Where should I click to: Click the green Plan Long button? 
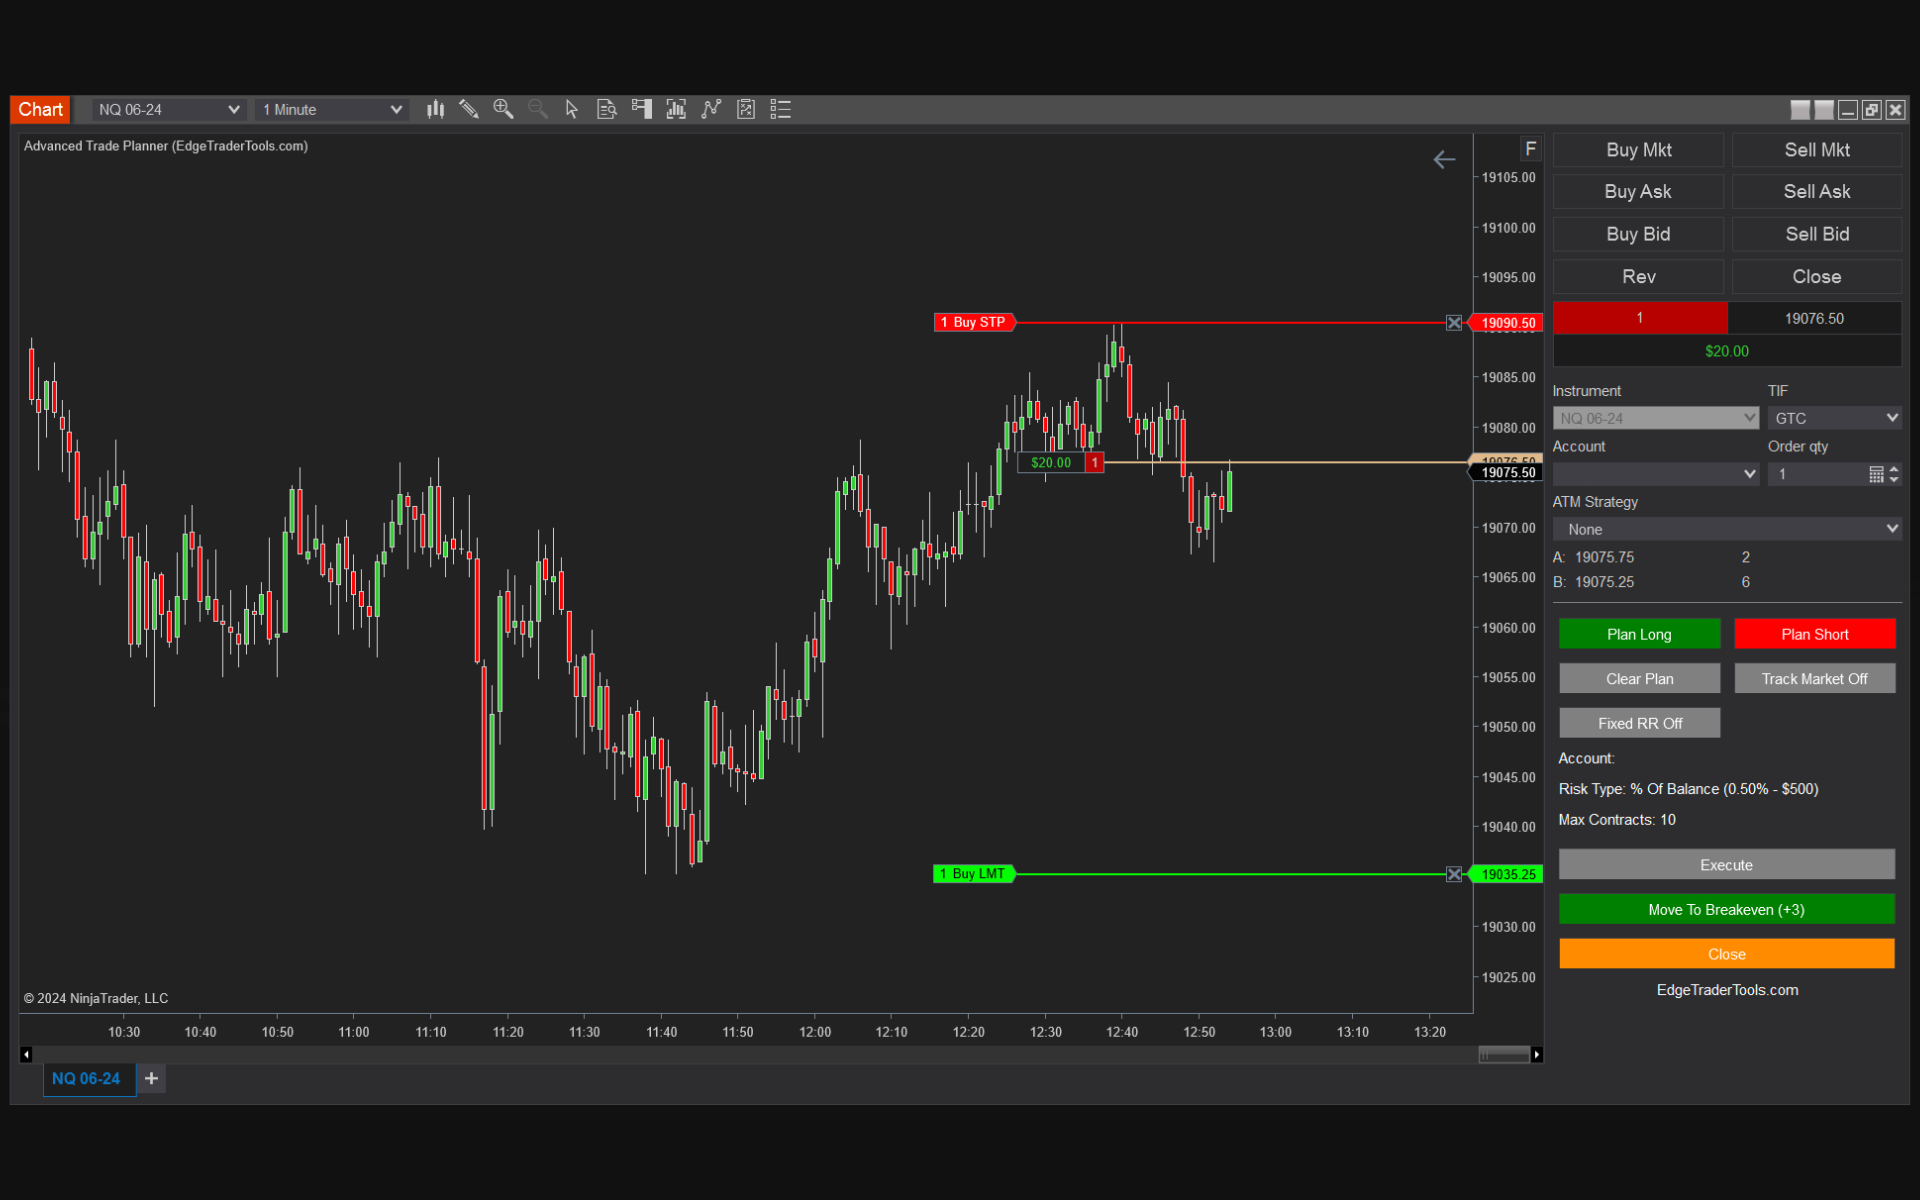[x=1639, y=634]
